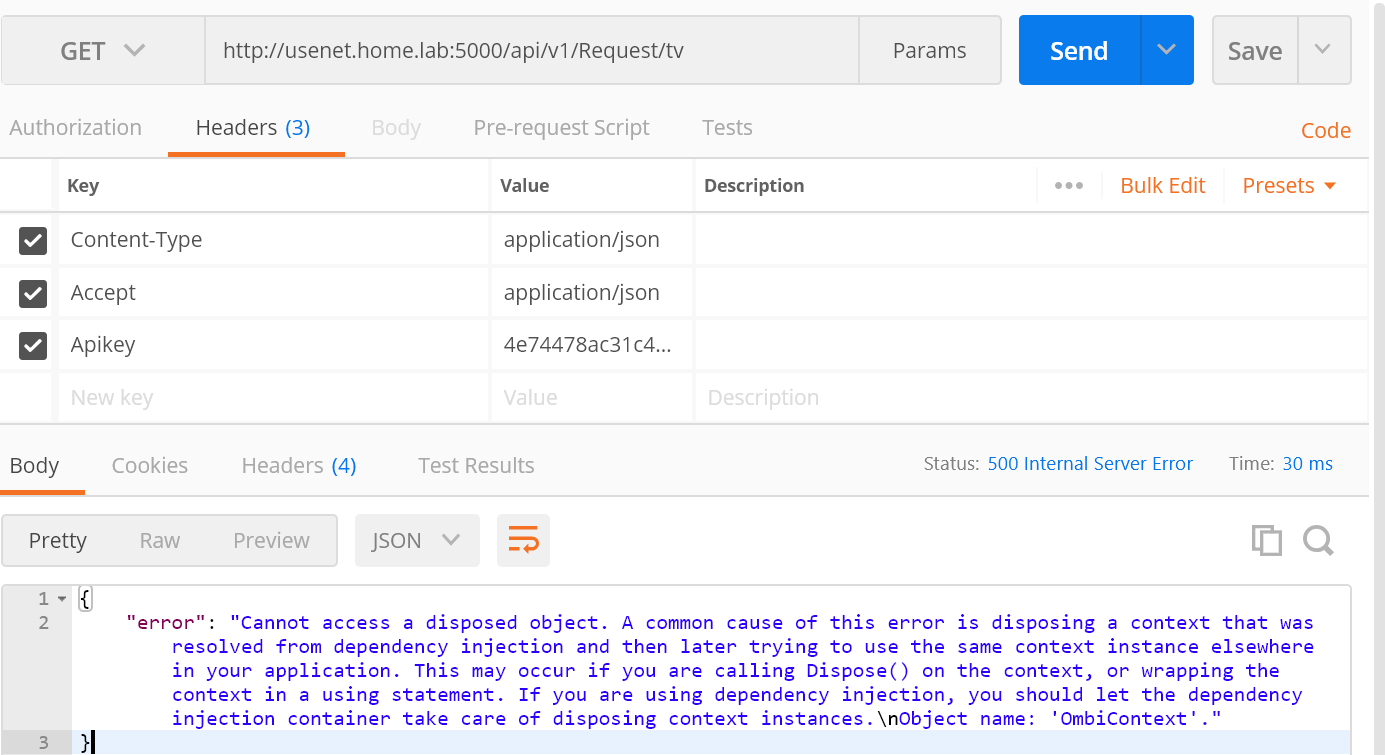Send the request to the Ombi API
1385x755 pixels.
1078,50
